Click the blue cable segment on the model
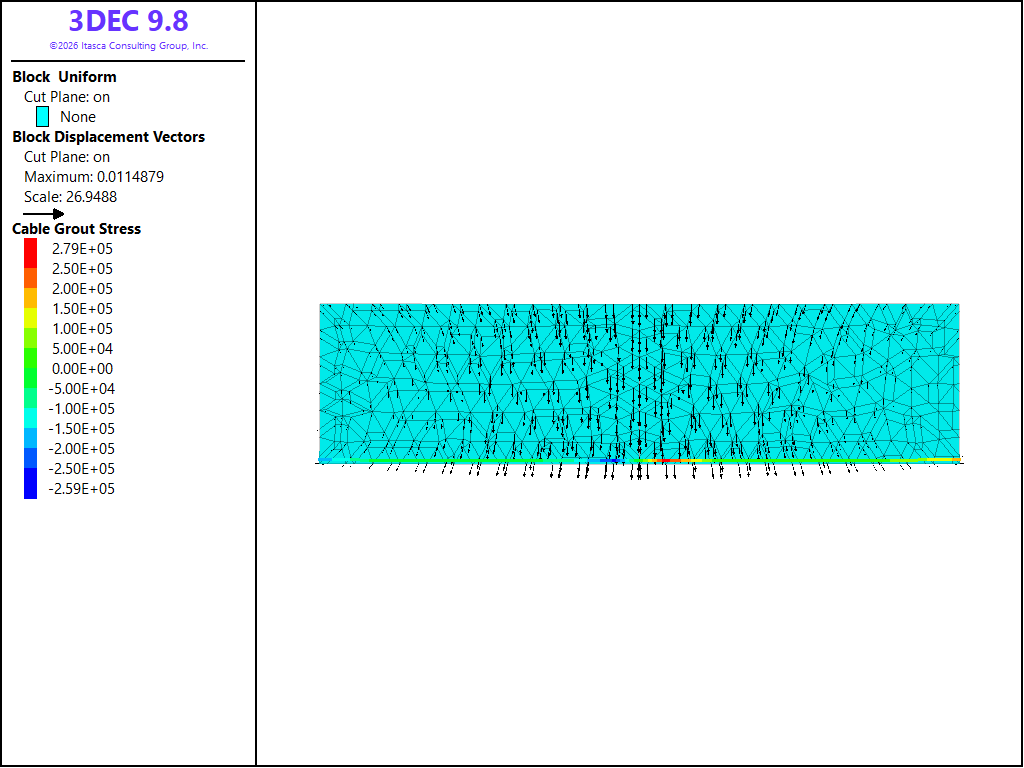This screenshot has height=768, width=1024. [x=609, y=460]
